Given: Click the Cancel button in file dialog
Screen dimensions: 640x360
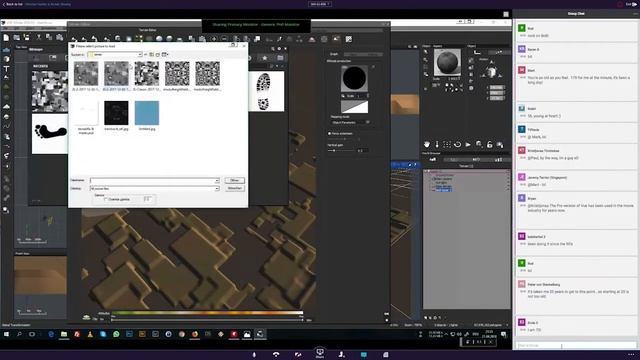Looking at the screenshot, I should click(234, 188).
